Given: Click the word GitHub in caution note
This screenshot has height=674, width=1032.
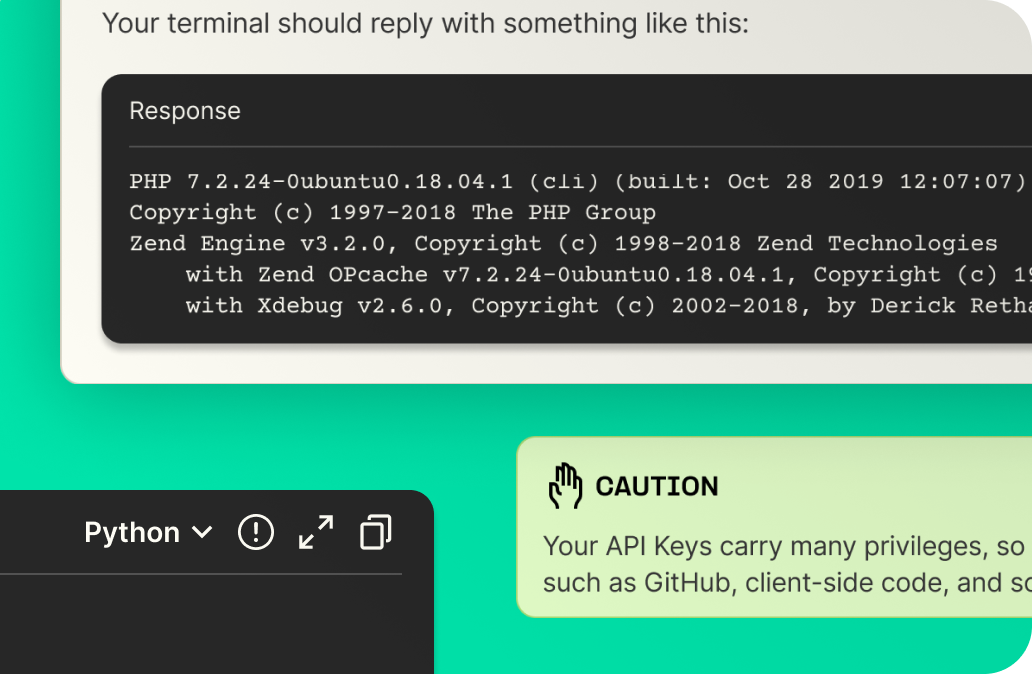Looking at the screenshot, I should (x=688, y=583).
